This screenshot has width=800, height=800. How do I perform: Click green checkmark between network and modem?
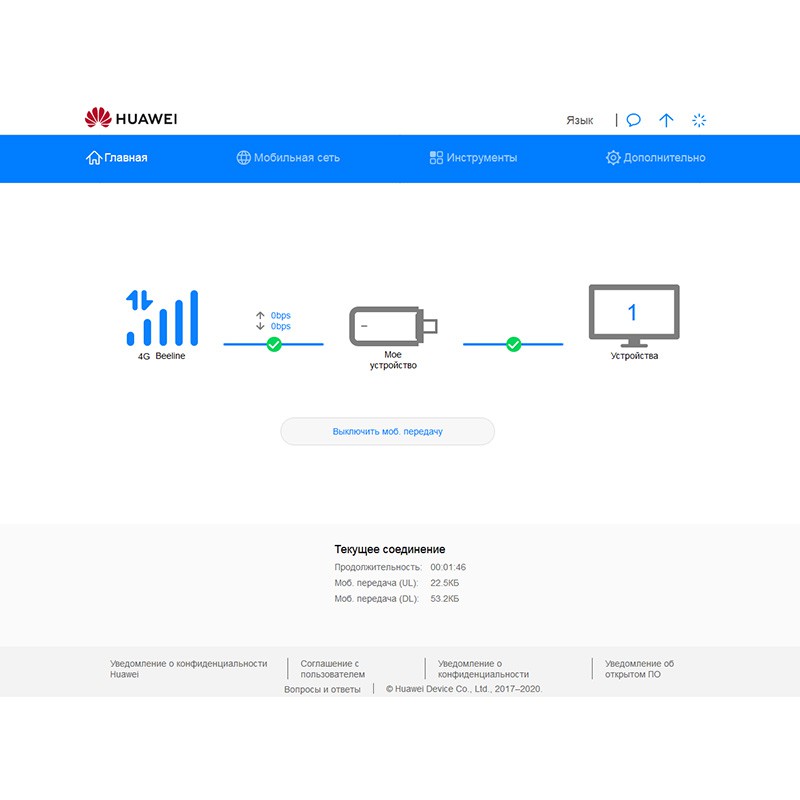click(x=274, y=344)
